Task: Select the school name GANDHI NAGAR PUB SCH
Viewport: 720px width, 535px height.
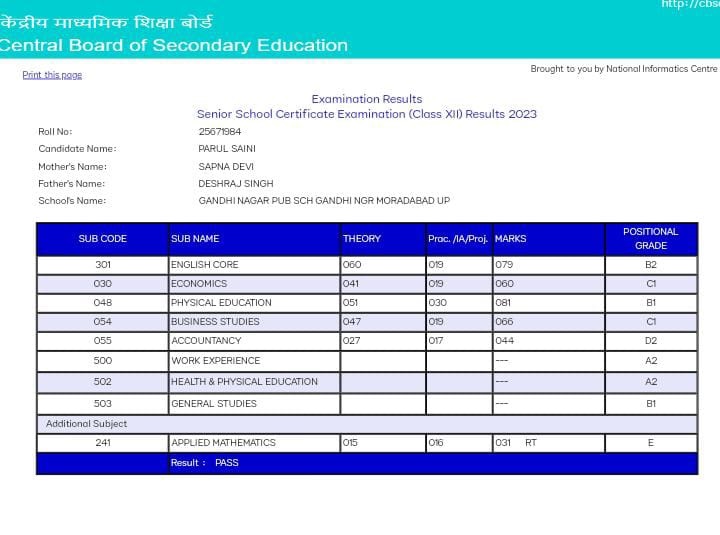Action: click(x=324, y=200)
